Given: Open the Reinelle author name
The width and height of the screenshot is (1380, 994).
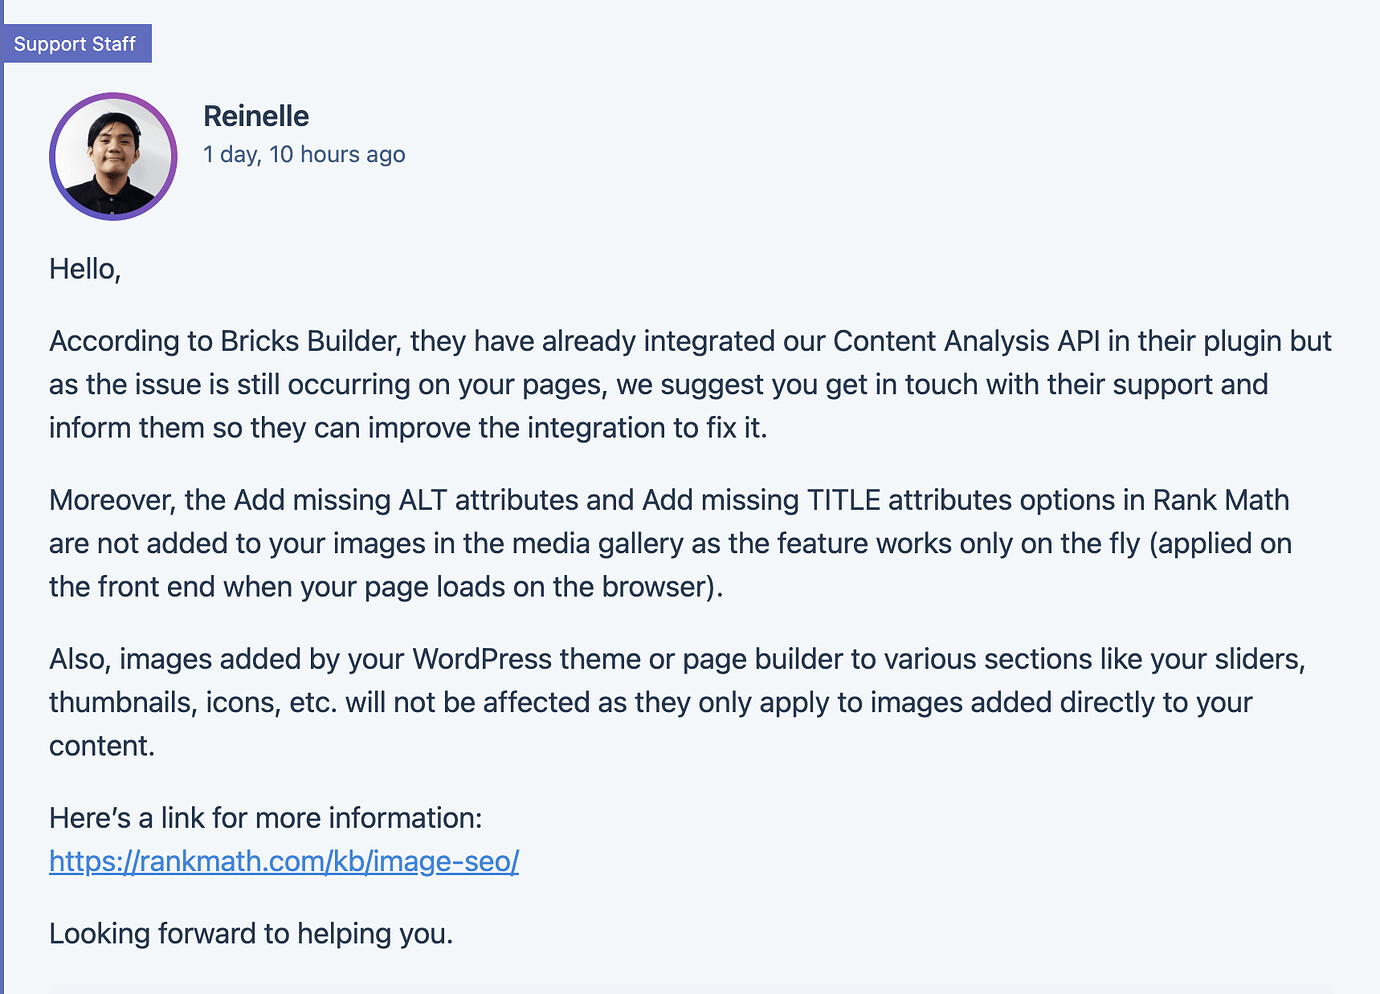Looking at the screenshot, I should coord(256,116).
